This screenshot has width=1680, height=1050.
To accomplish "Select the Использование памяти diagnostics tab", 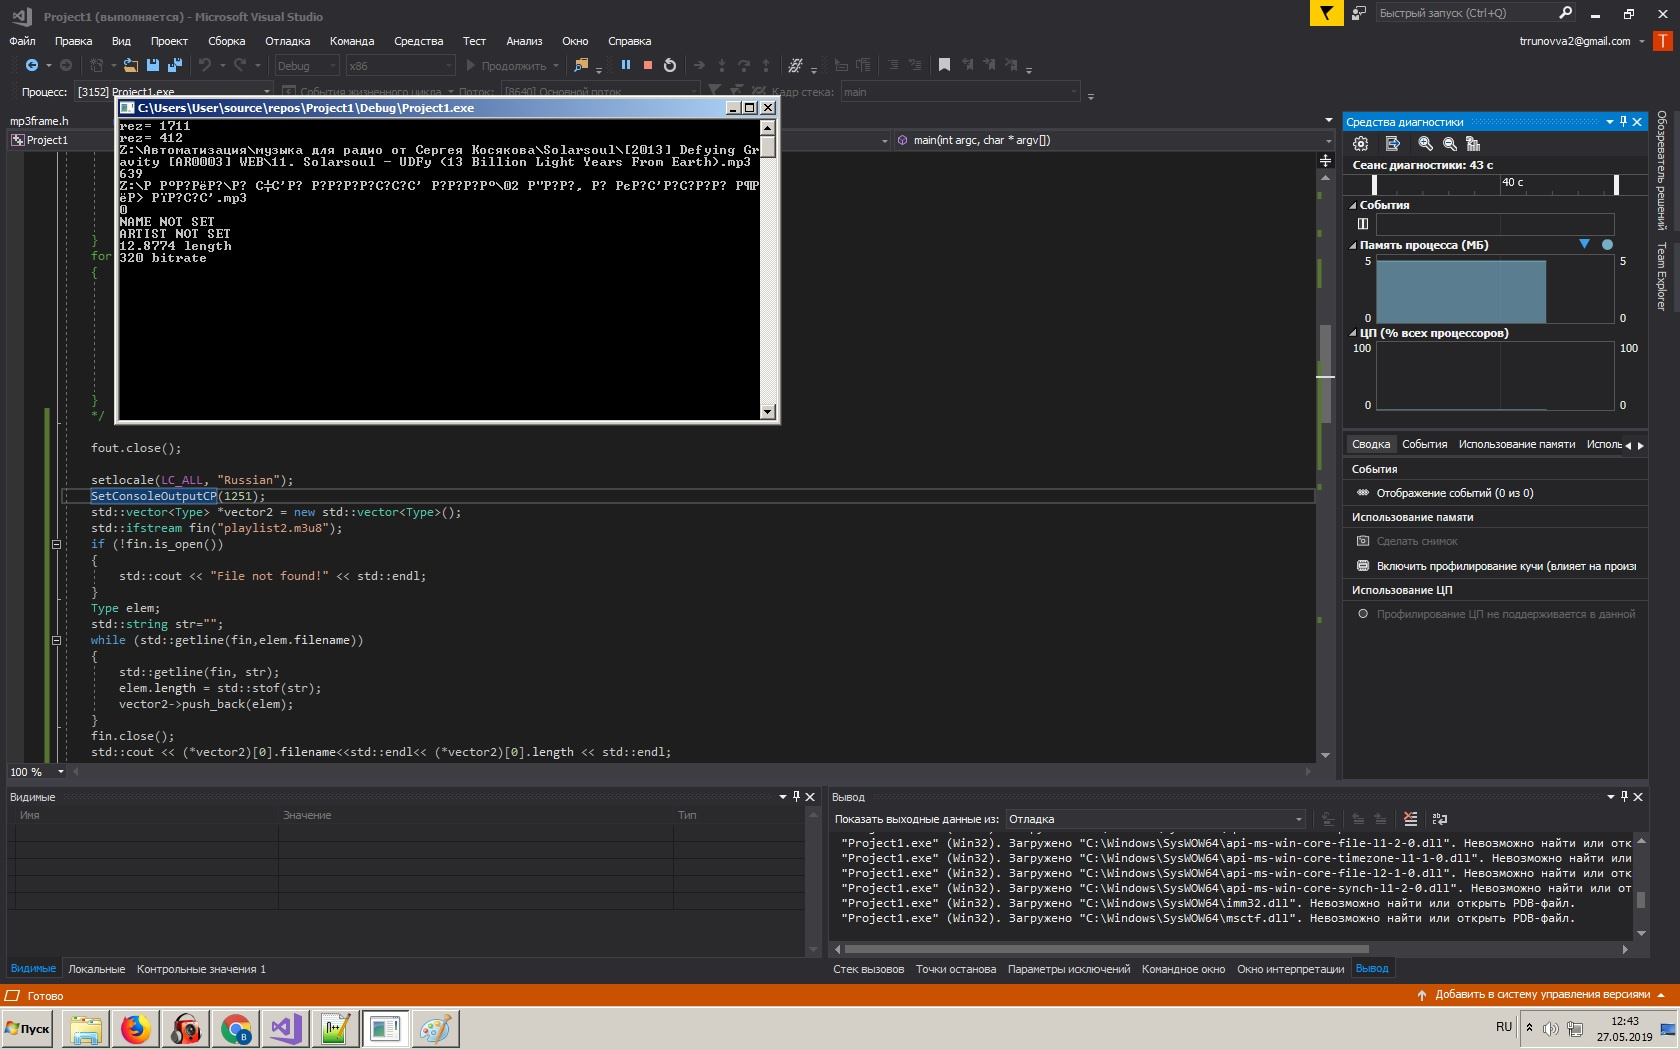I will pyautogui.click(x=1516, y=444).
